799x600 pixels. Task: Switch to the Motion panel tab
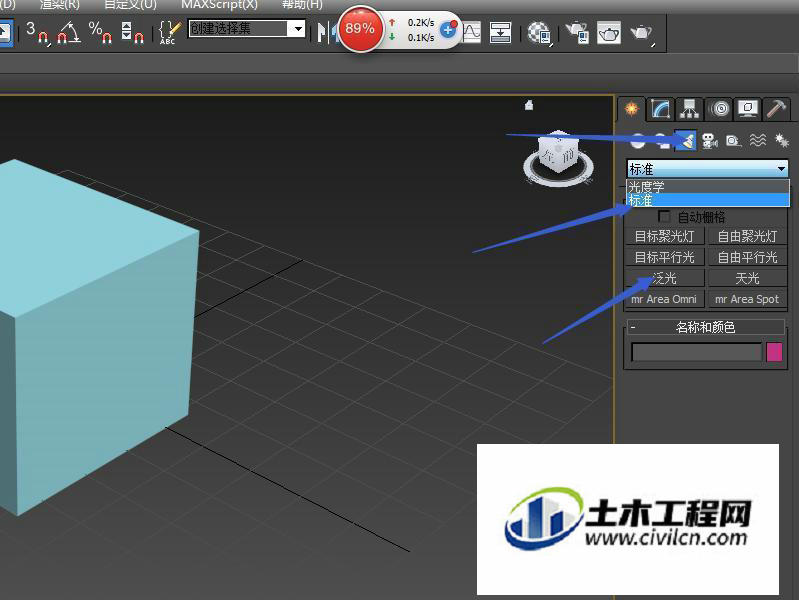(x=720, y=109)
